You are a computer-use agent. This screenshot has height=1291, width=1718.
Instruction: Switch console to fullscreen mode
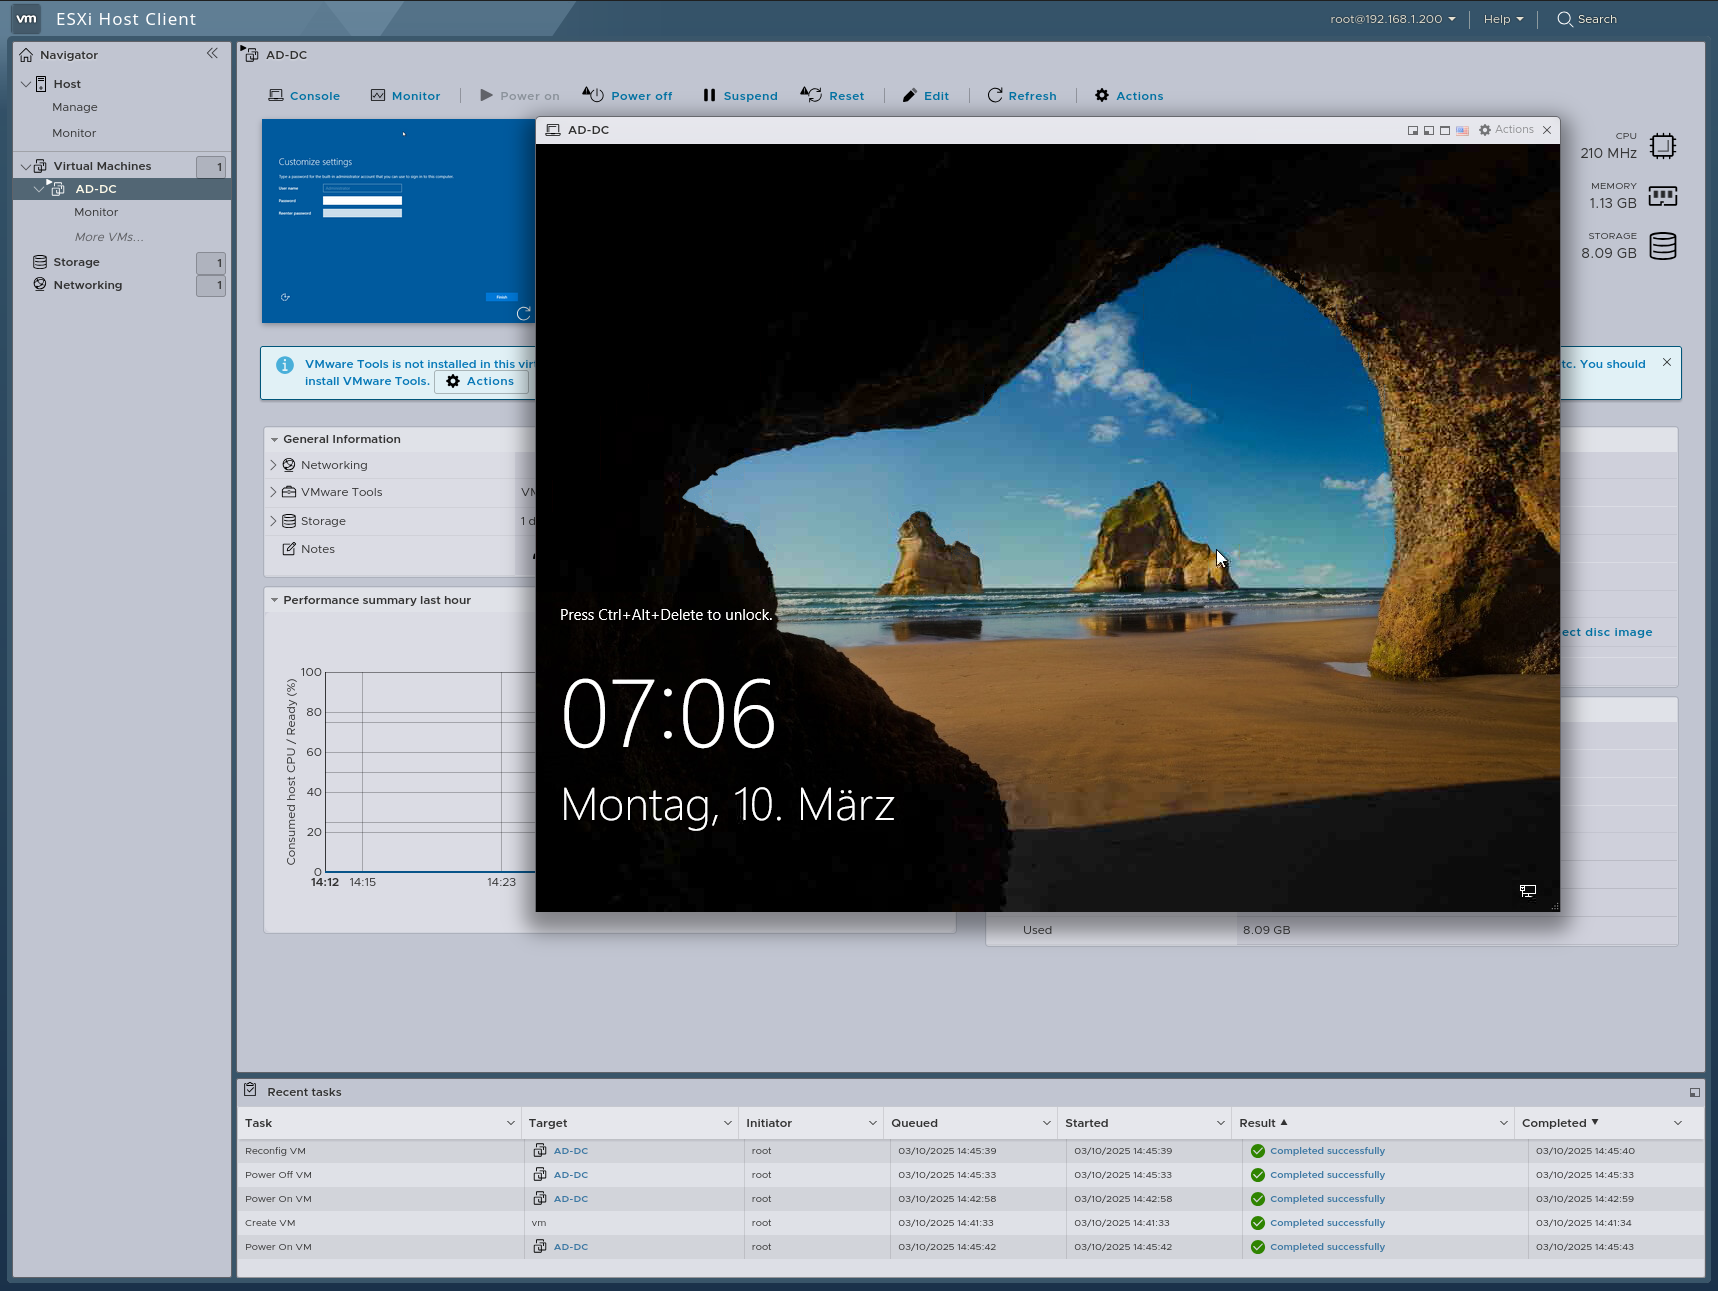pos(1444,130)
